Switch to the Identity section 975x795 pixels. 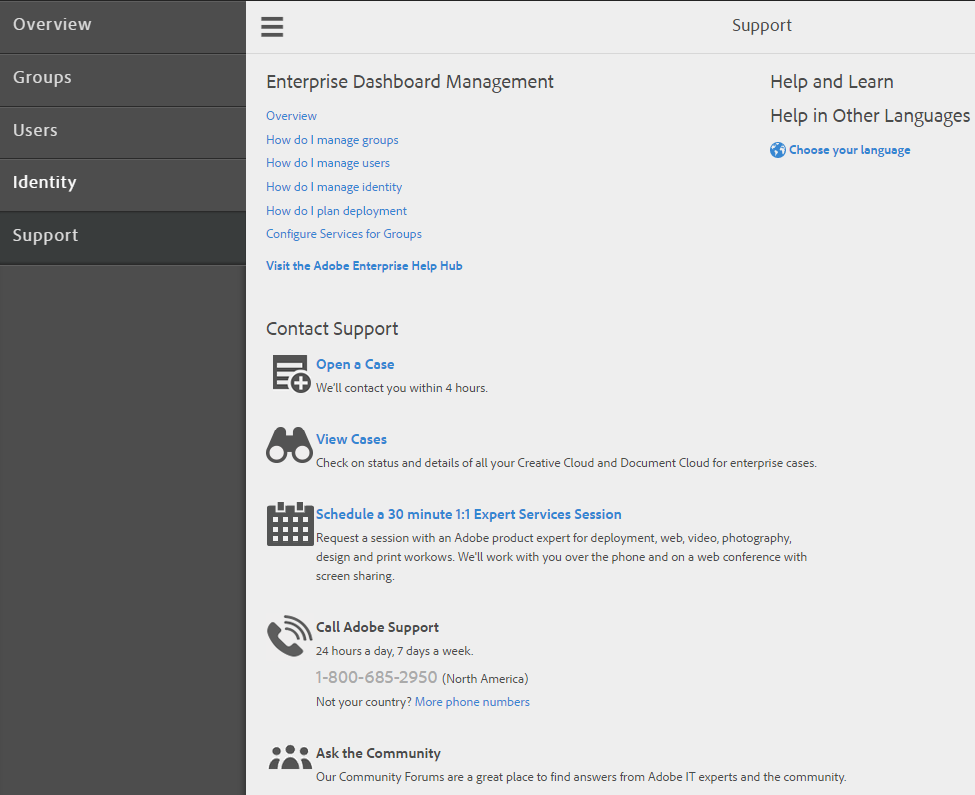(45, 183)
